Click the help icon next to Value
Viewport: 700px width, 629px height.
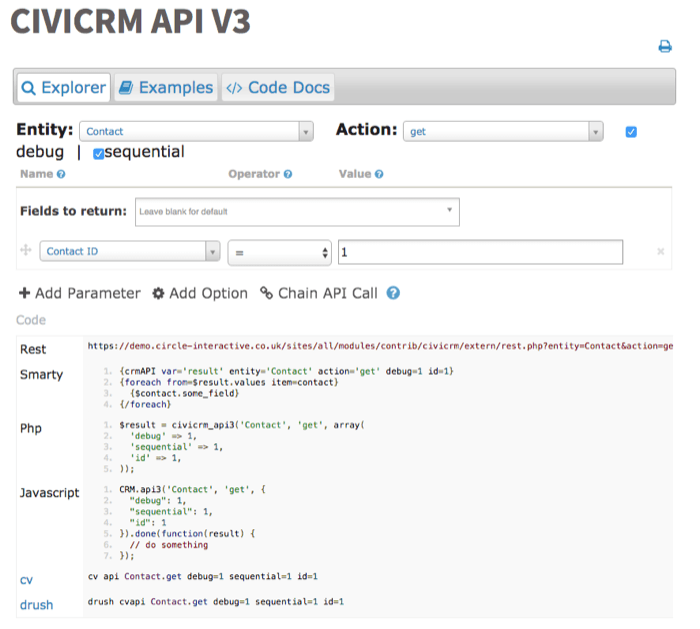point(381,174)
